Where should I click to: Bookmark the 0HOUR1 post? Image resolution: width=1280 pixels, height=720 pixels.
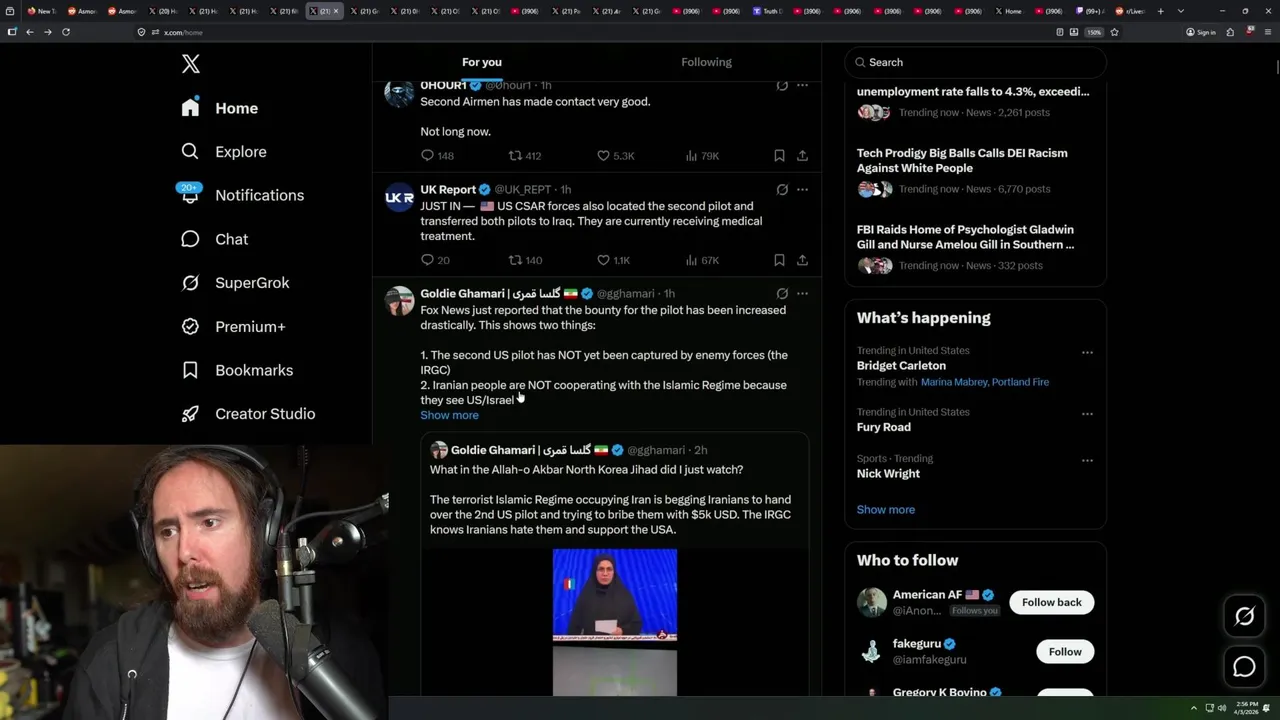pos(779,156)
